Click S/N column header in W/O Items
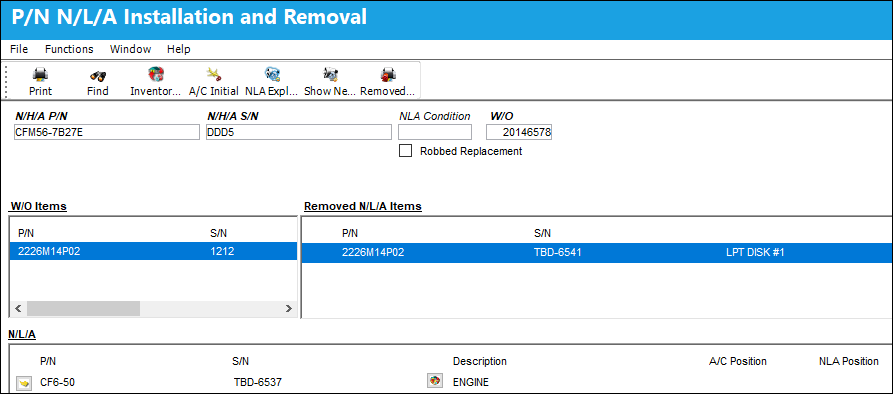The width and height of the screenshot is (893, 394). point(219,233)
